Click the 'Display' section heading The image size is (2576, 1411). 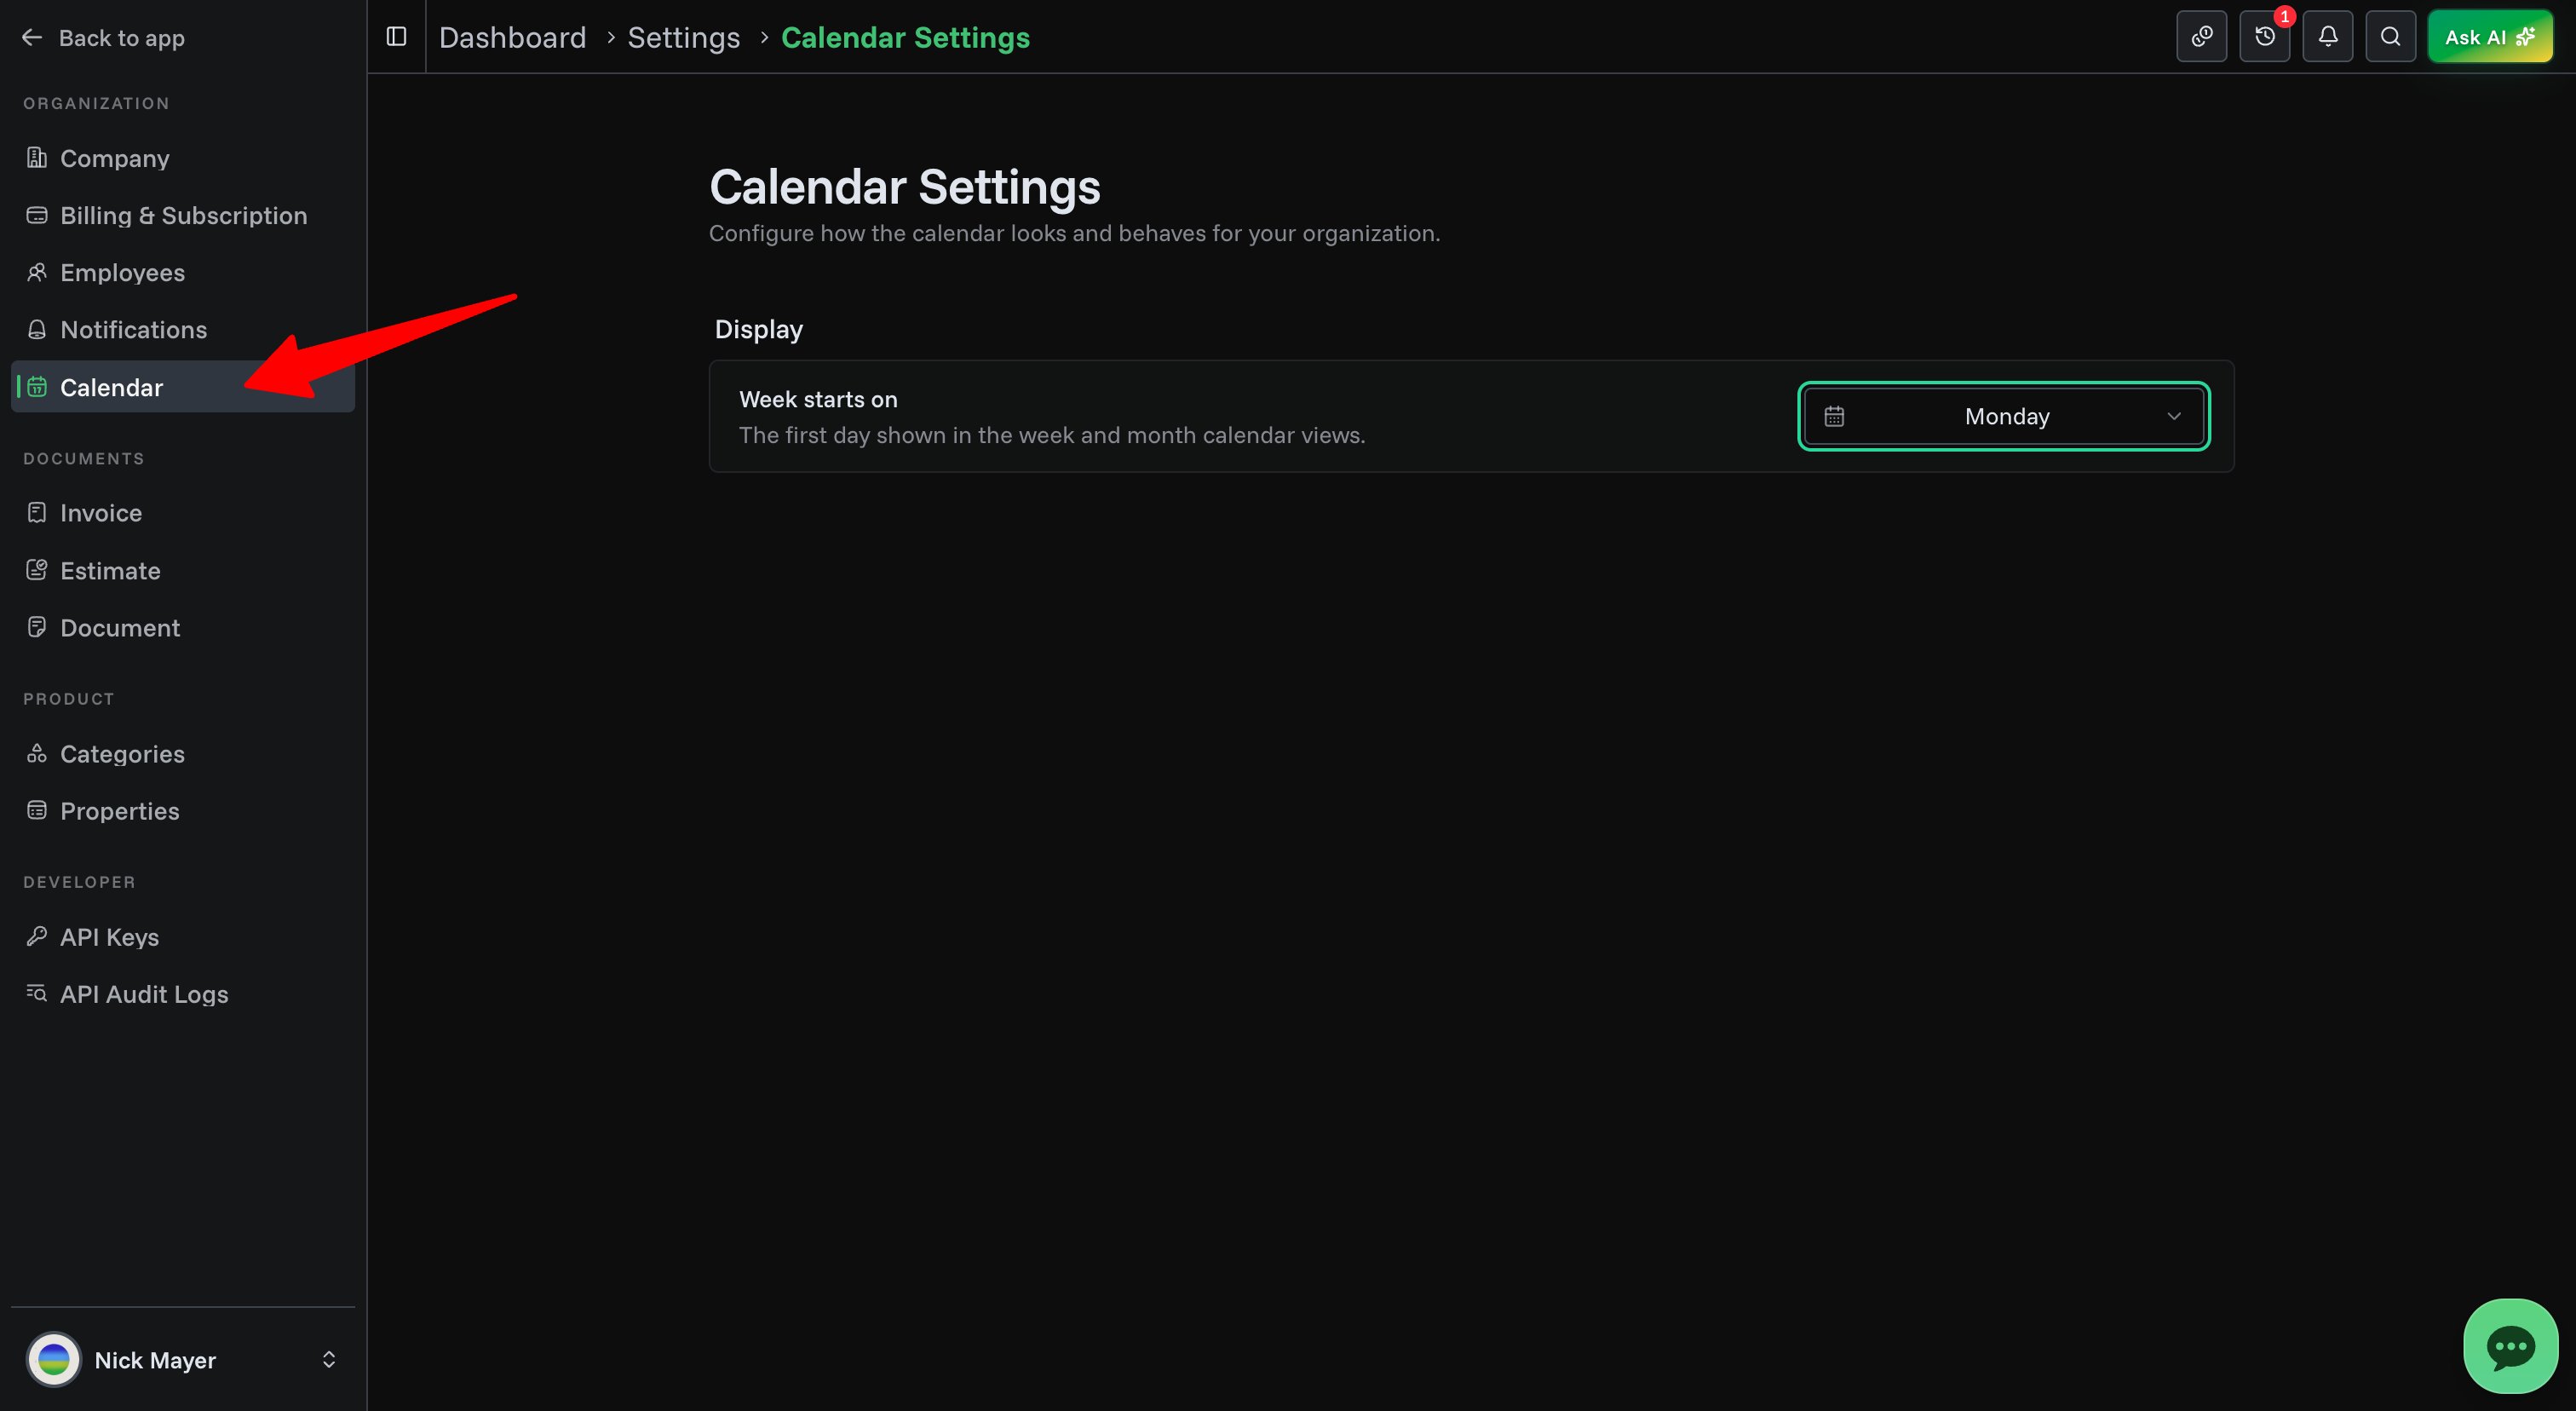(x=759, y=329)
